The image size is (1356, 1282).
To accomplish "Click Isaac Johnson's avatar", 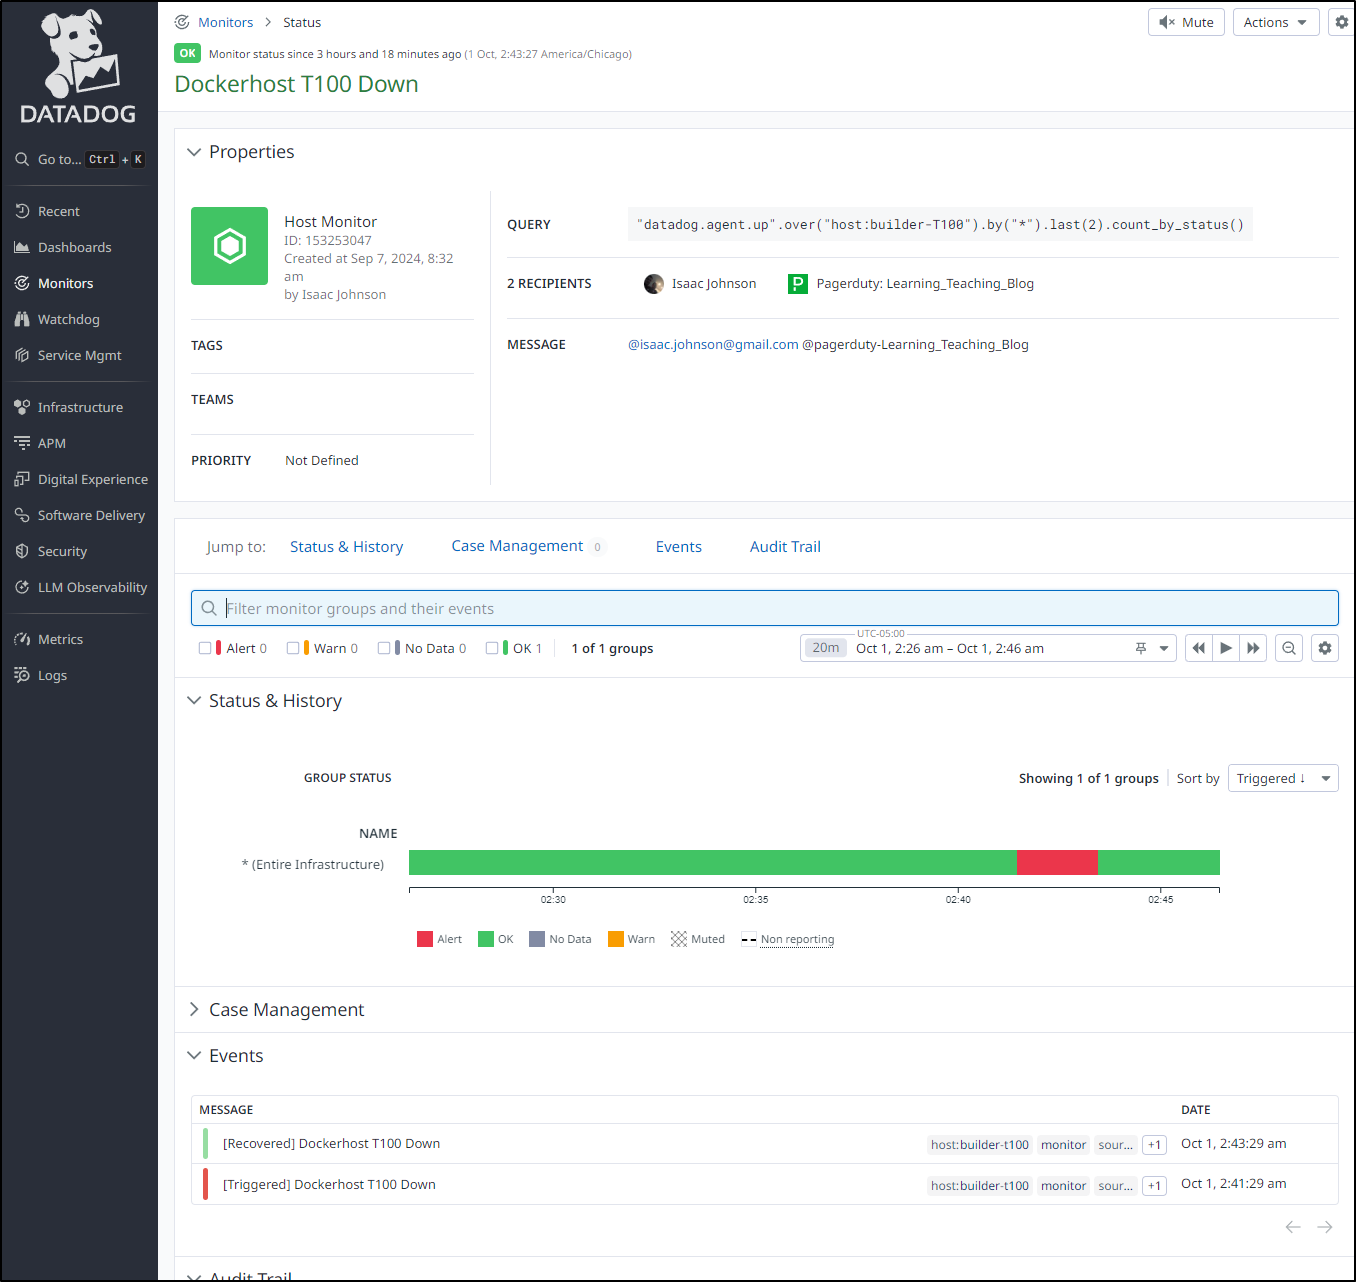I will coord(654,284).
